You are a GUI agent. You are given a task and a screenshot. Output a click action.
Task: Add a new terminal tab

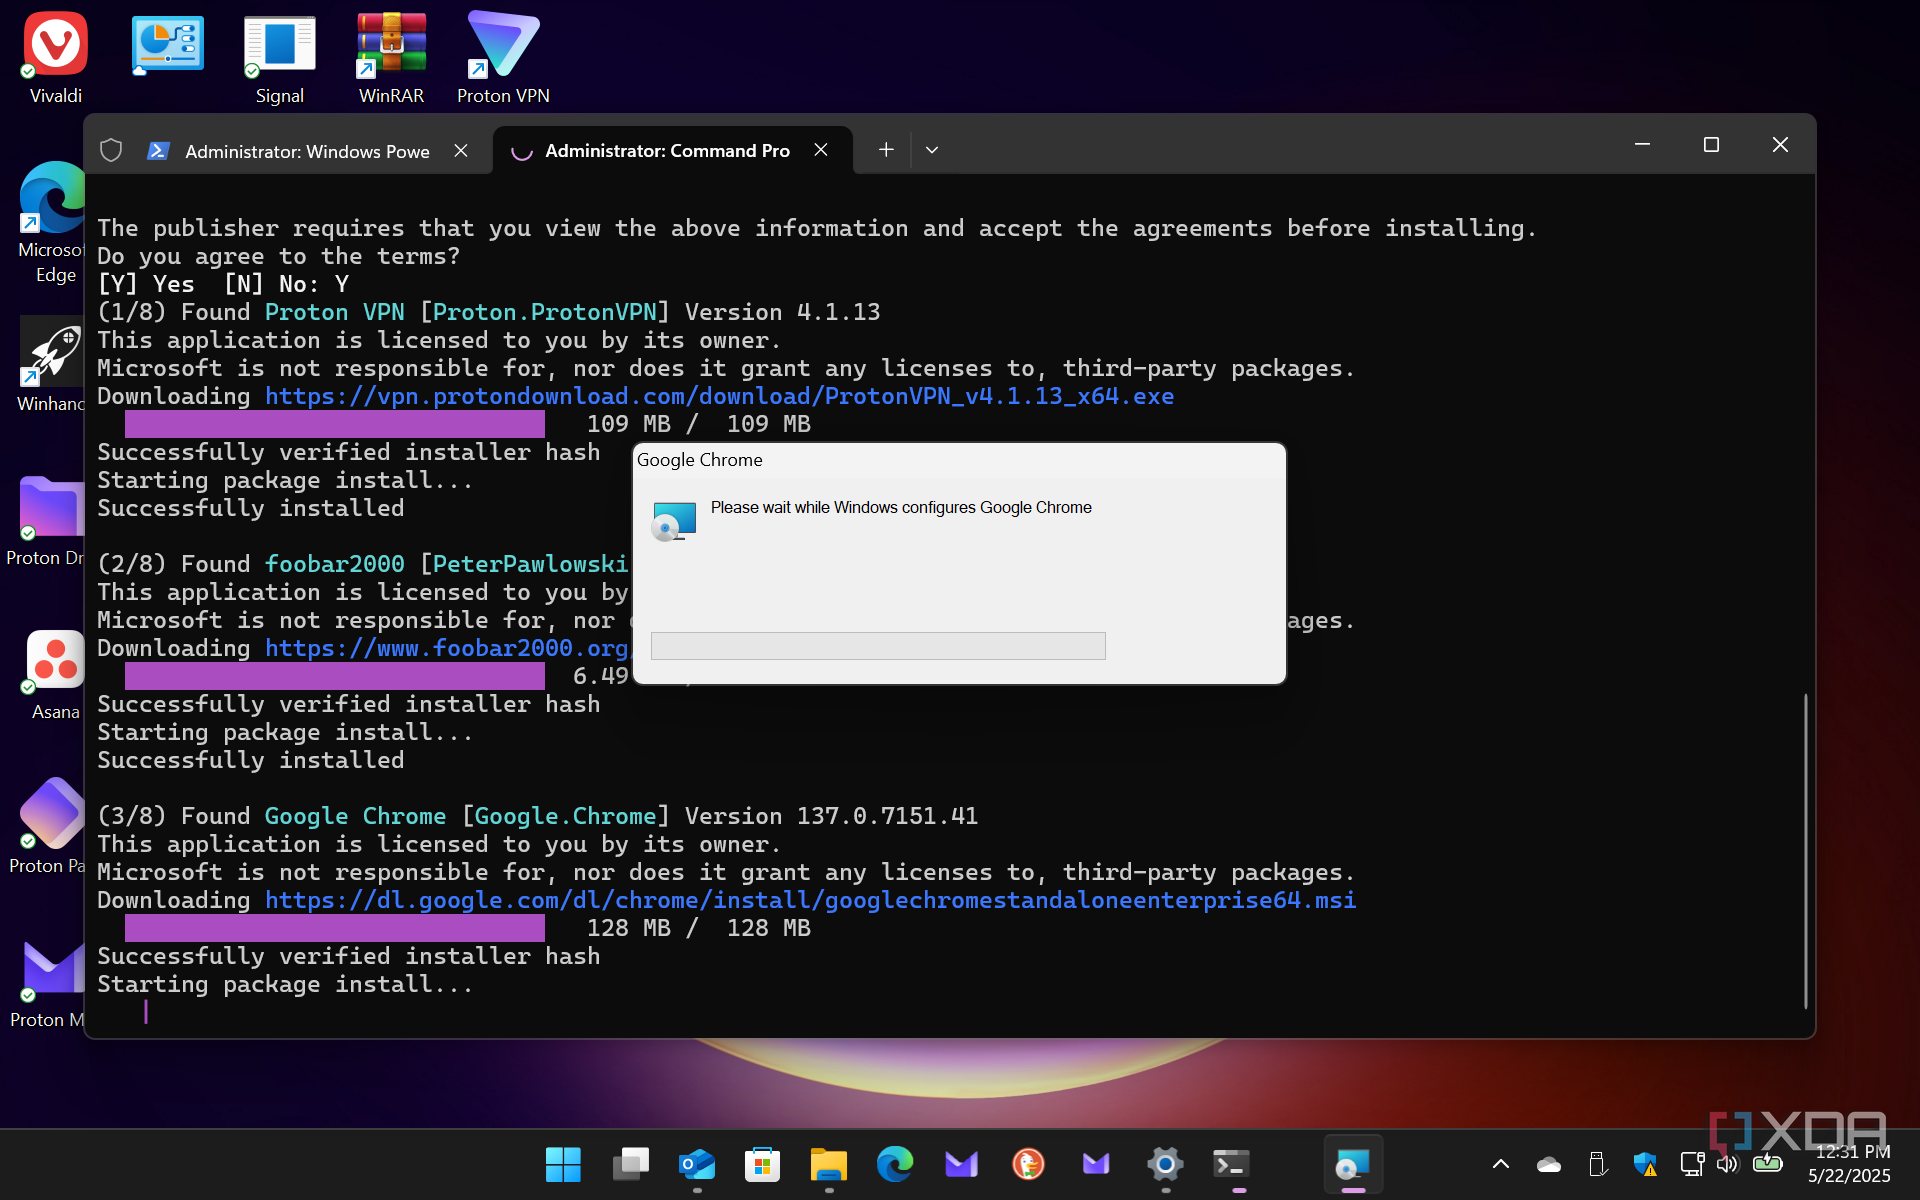coord(886,150)
